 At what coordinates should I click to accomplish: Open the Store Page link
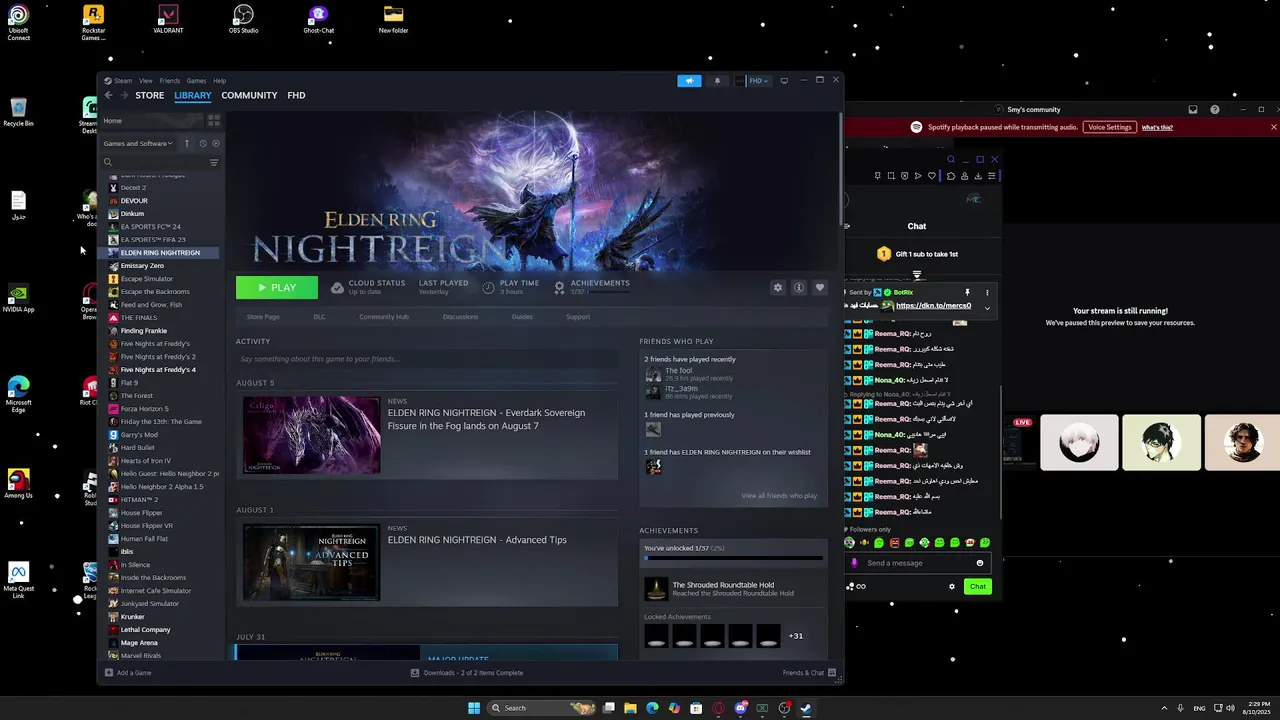pos(263,317)
